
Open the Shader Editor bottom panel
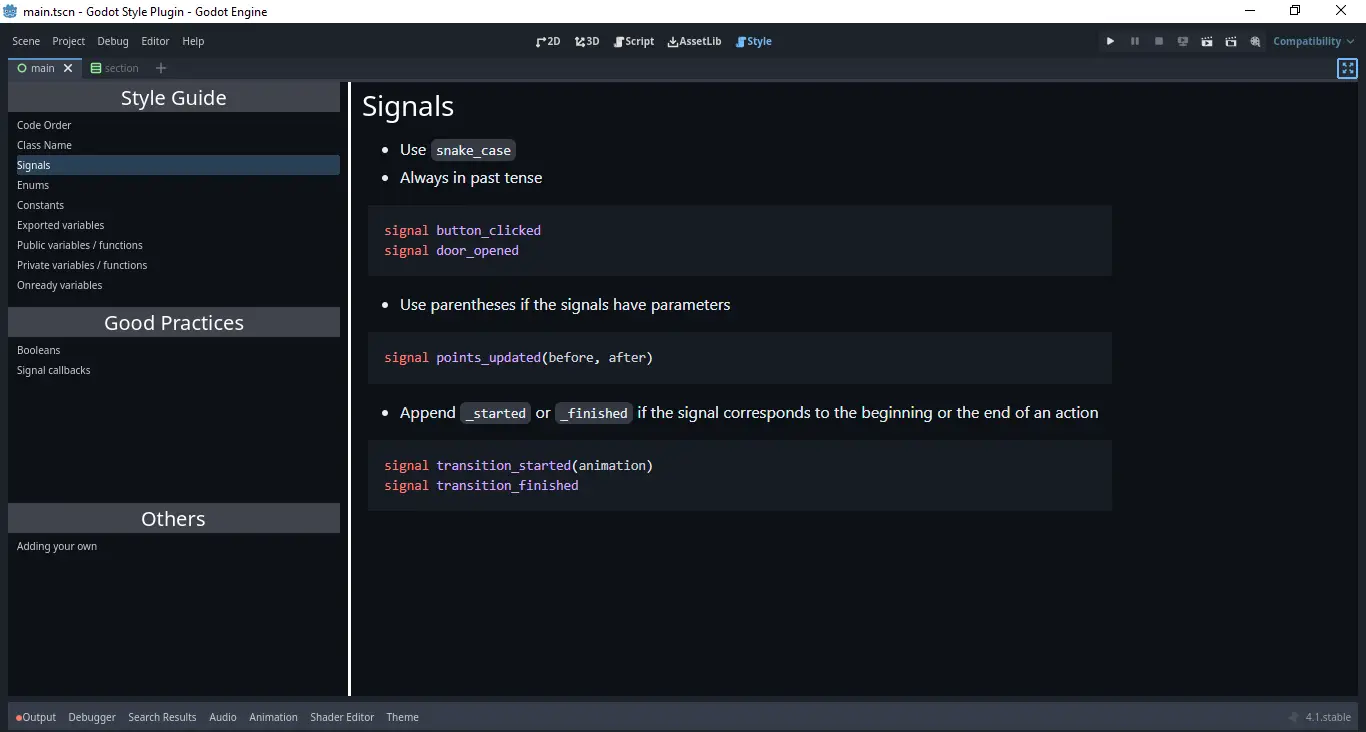[x=342, y=717]
